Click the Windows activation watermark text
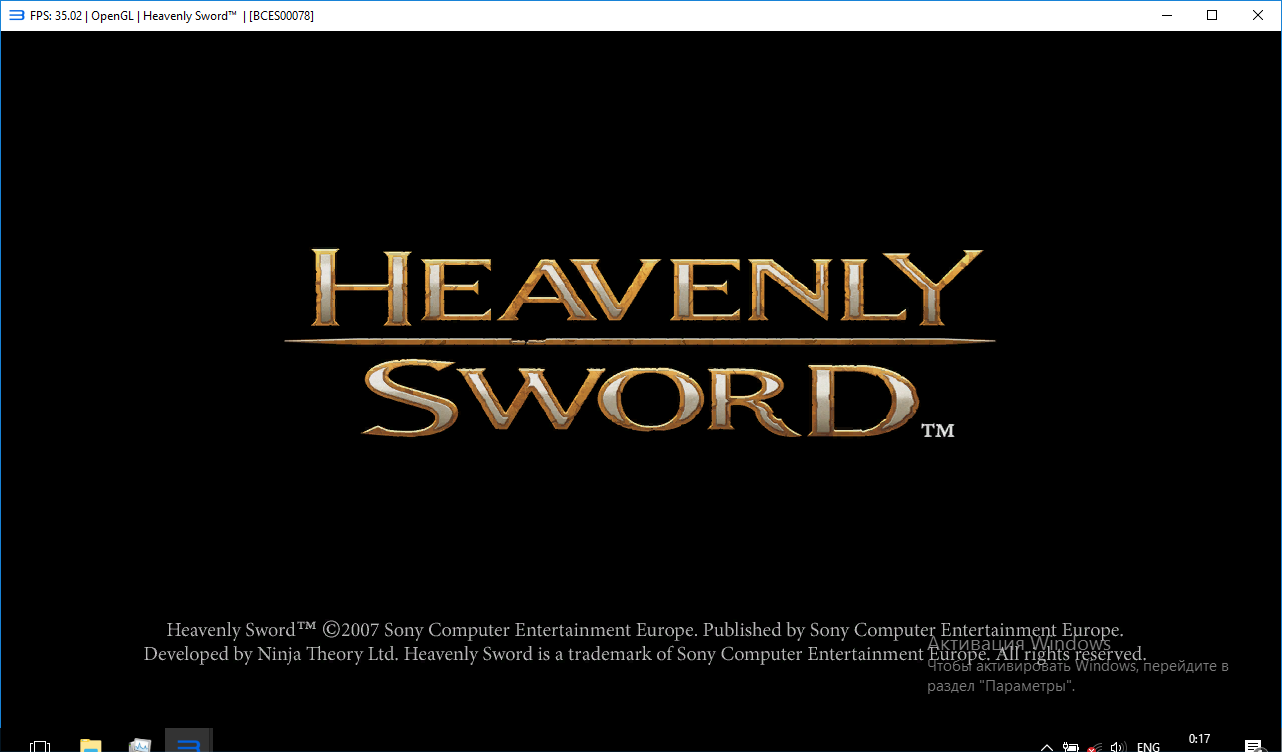Image resolution: width=1282 pixels, height=752 pixels. click(1019, 644)
